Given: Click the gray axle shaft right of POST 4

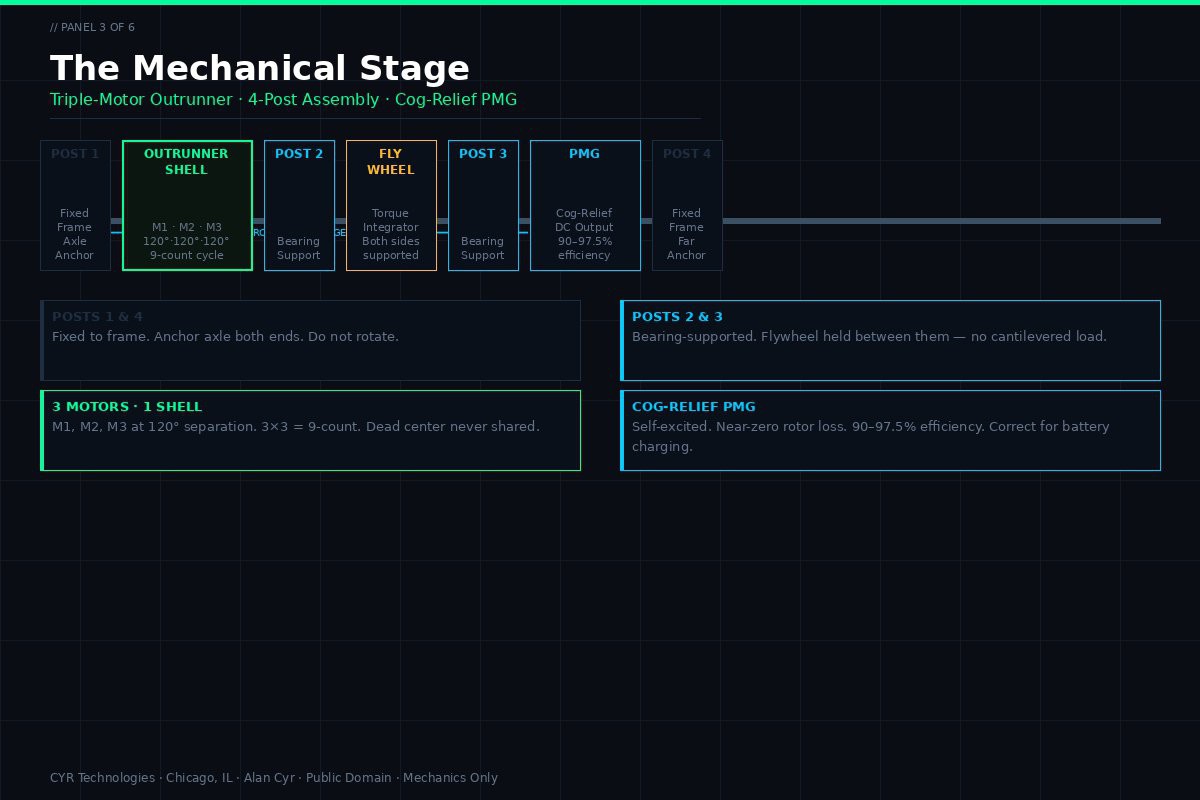Looking at the screenshot, I should click(940, 221).
